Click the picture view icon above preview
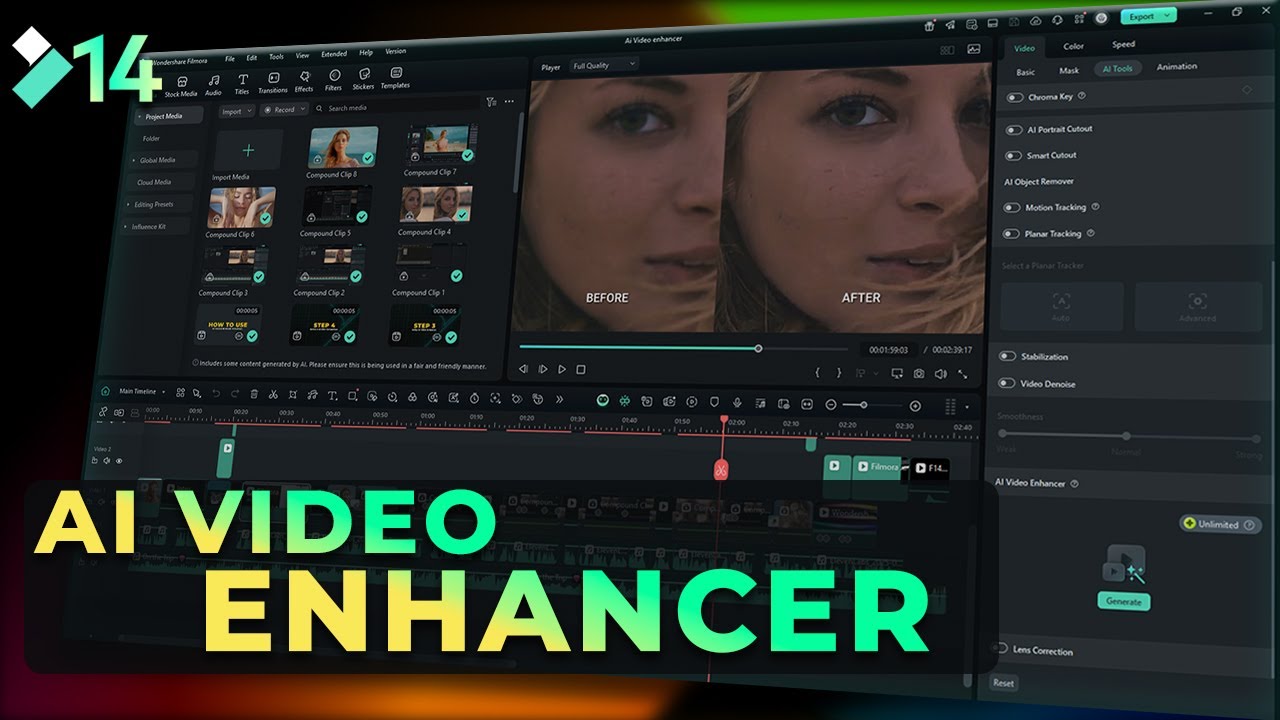The image size is (1280, 720). [x=973, y=49]
